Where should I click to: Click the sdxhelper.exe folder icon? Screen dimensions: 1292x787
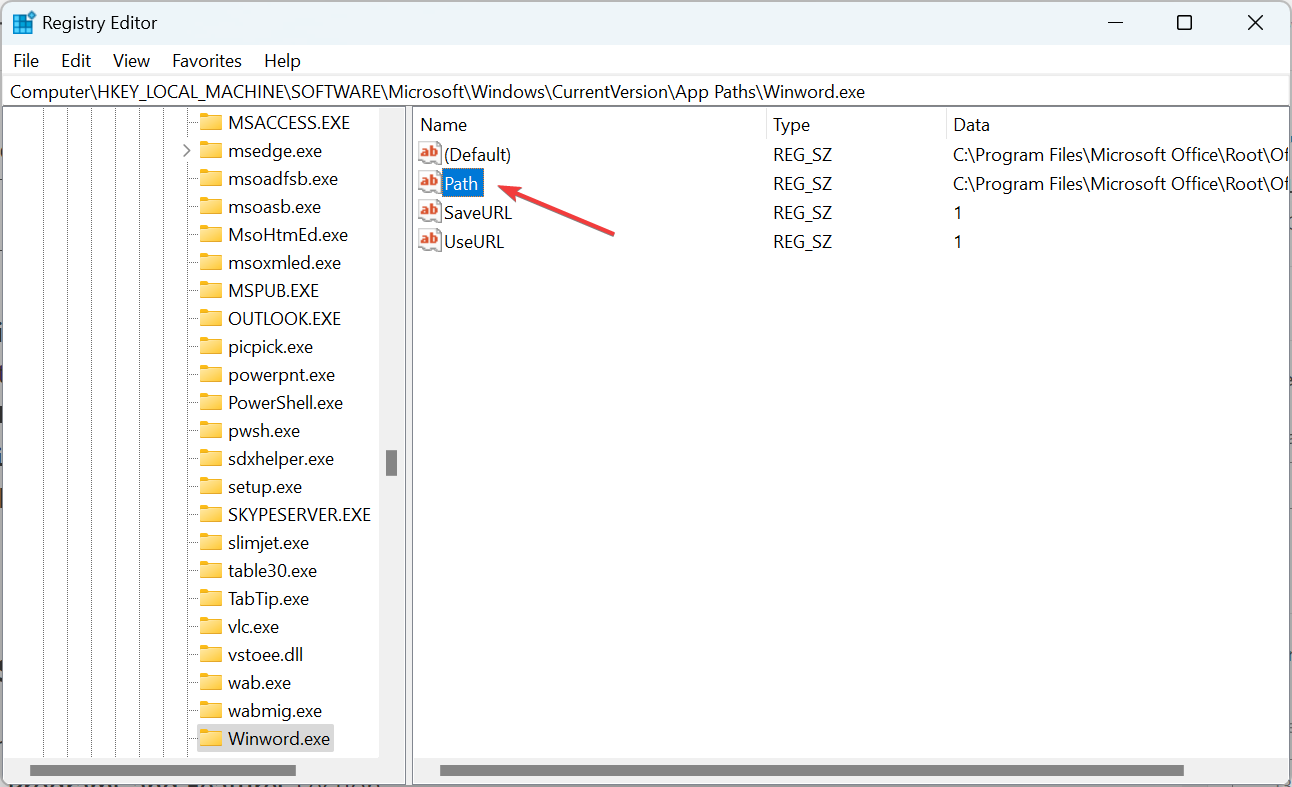coord(210,459)
